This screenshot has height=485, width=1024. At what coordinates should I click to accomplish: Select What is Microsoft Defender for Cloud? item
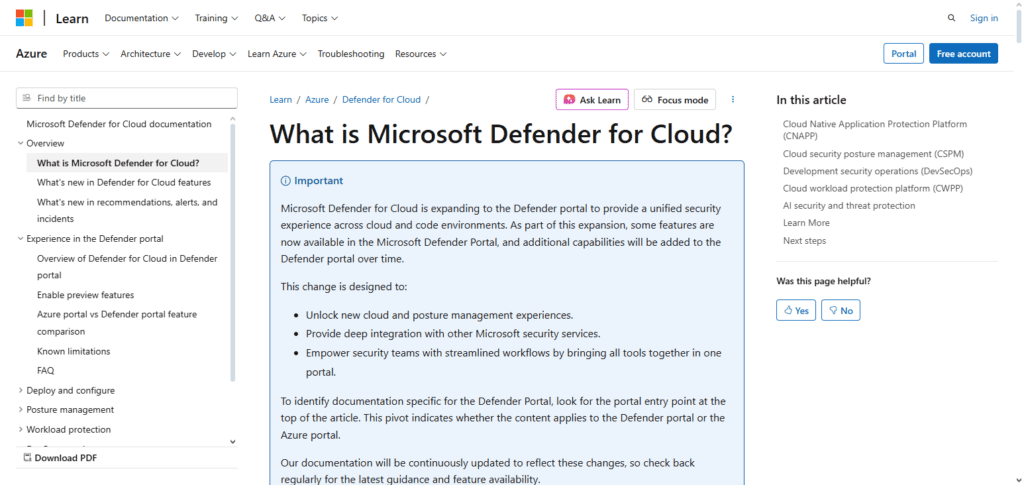[x=127, y=163]
